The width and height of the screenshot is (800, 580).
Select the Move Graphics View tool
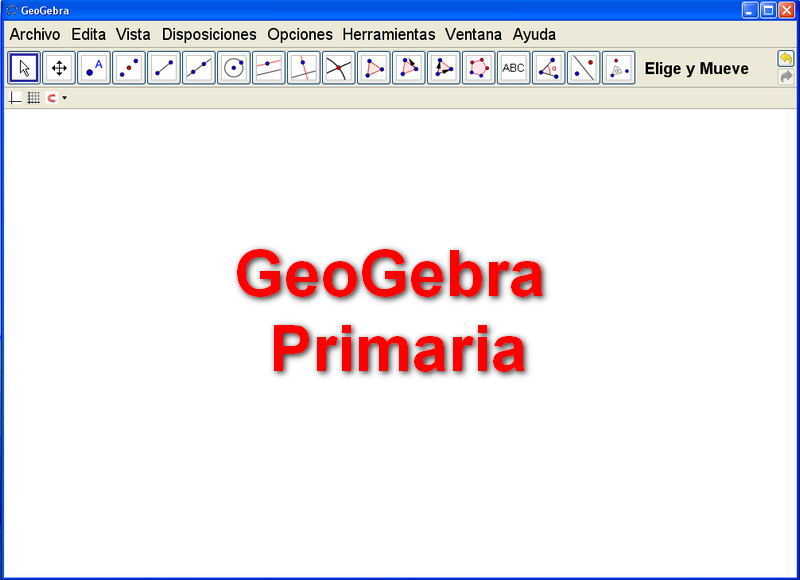point(59,68)
